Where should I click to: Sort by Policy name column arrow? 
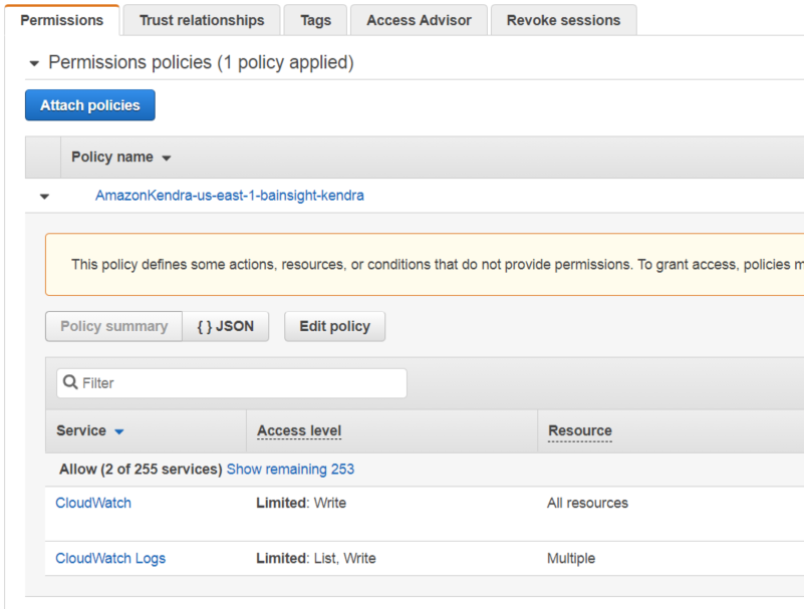pyautogui.click(x=167, y=158)
